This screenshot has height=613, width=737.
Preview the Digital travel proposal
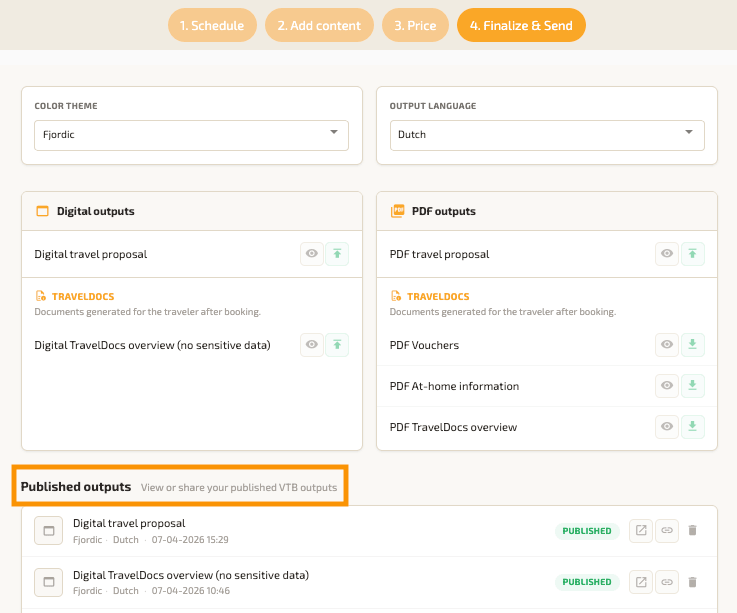point(312,254)
